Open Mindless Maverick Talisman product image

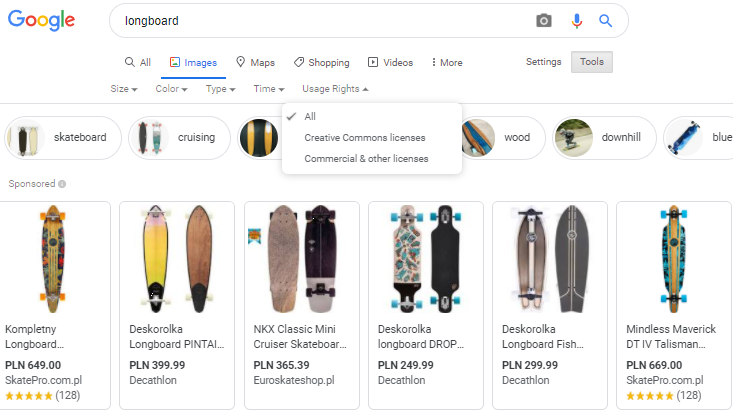click(674, 259)
